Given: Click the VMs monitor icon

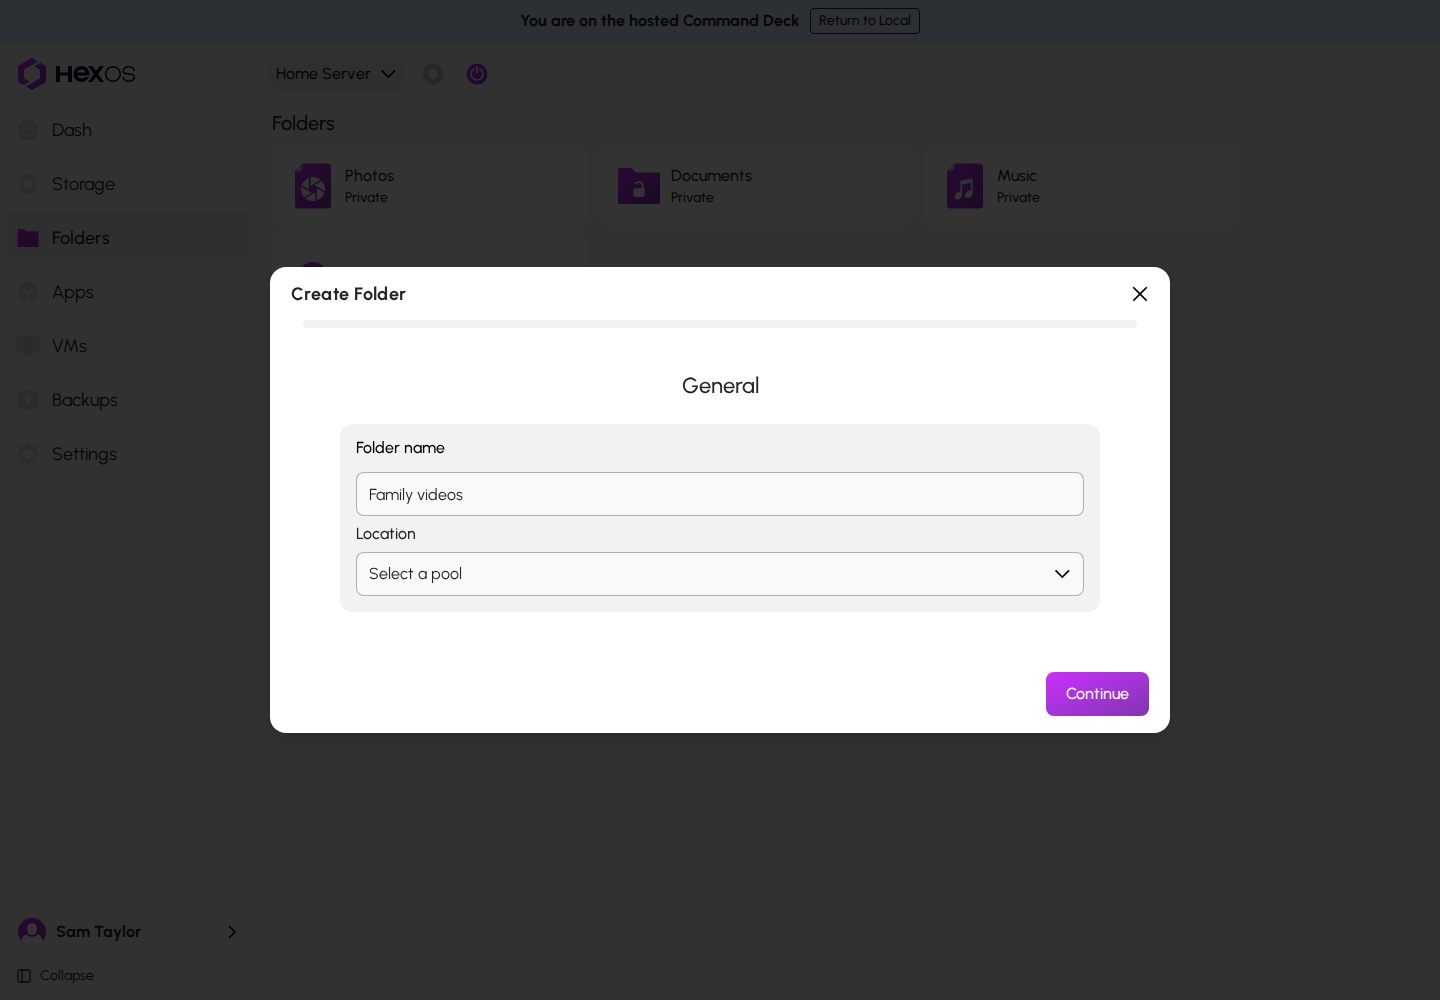Looking at the screenshot, I should (28, 346).
